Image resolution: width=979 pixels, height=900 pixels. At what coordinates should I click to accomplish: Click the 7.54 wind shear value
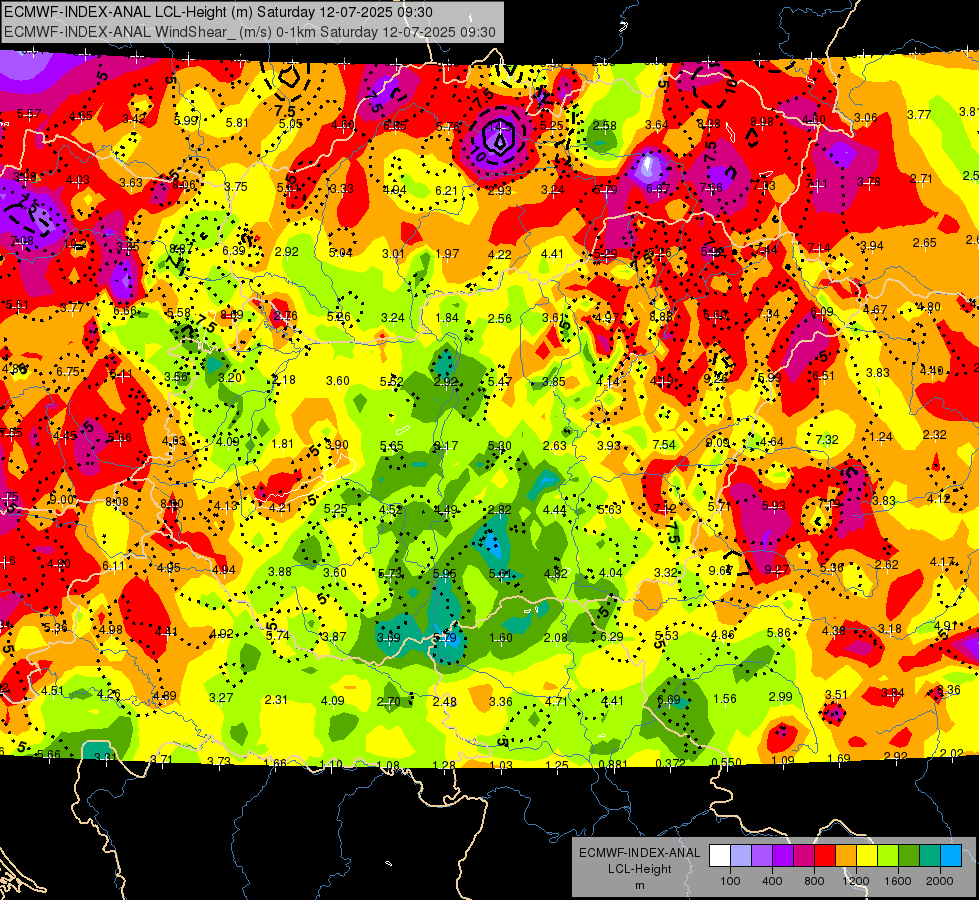664,444
